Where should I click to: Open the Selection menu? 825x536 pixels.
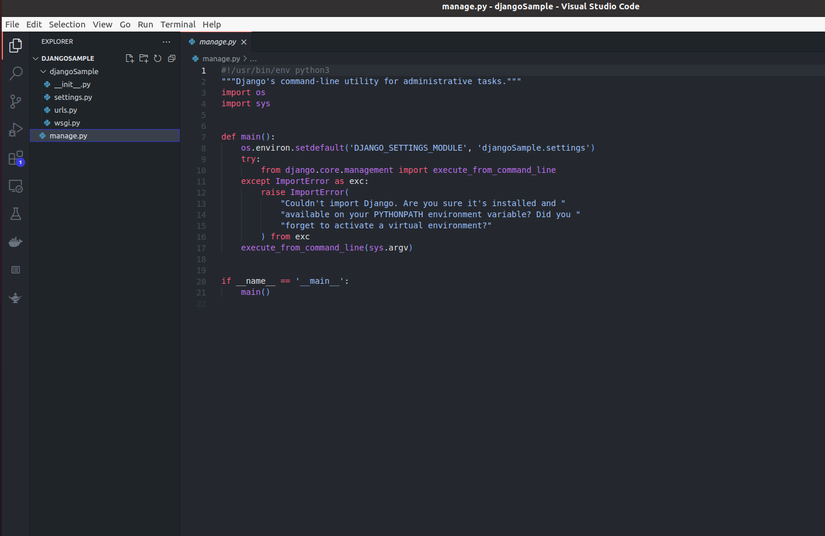[67, 24]
